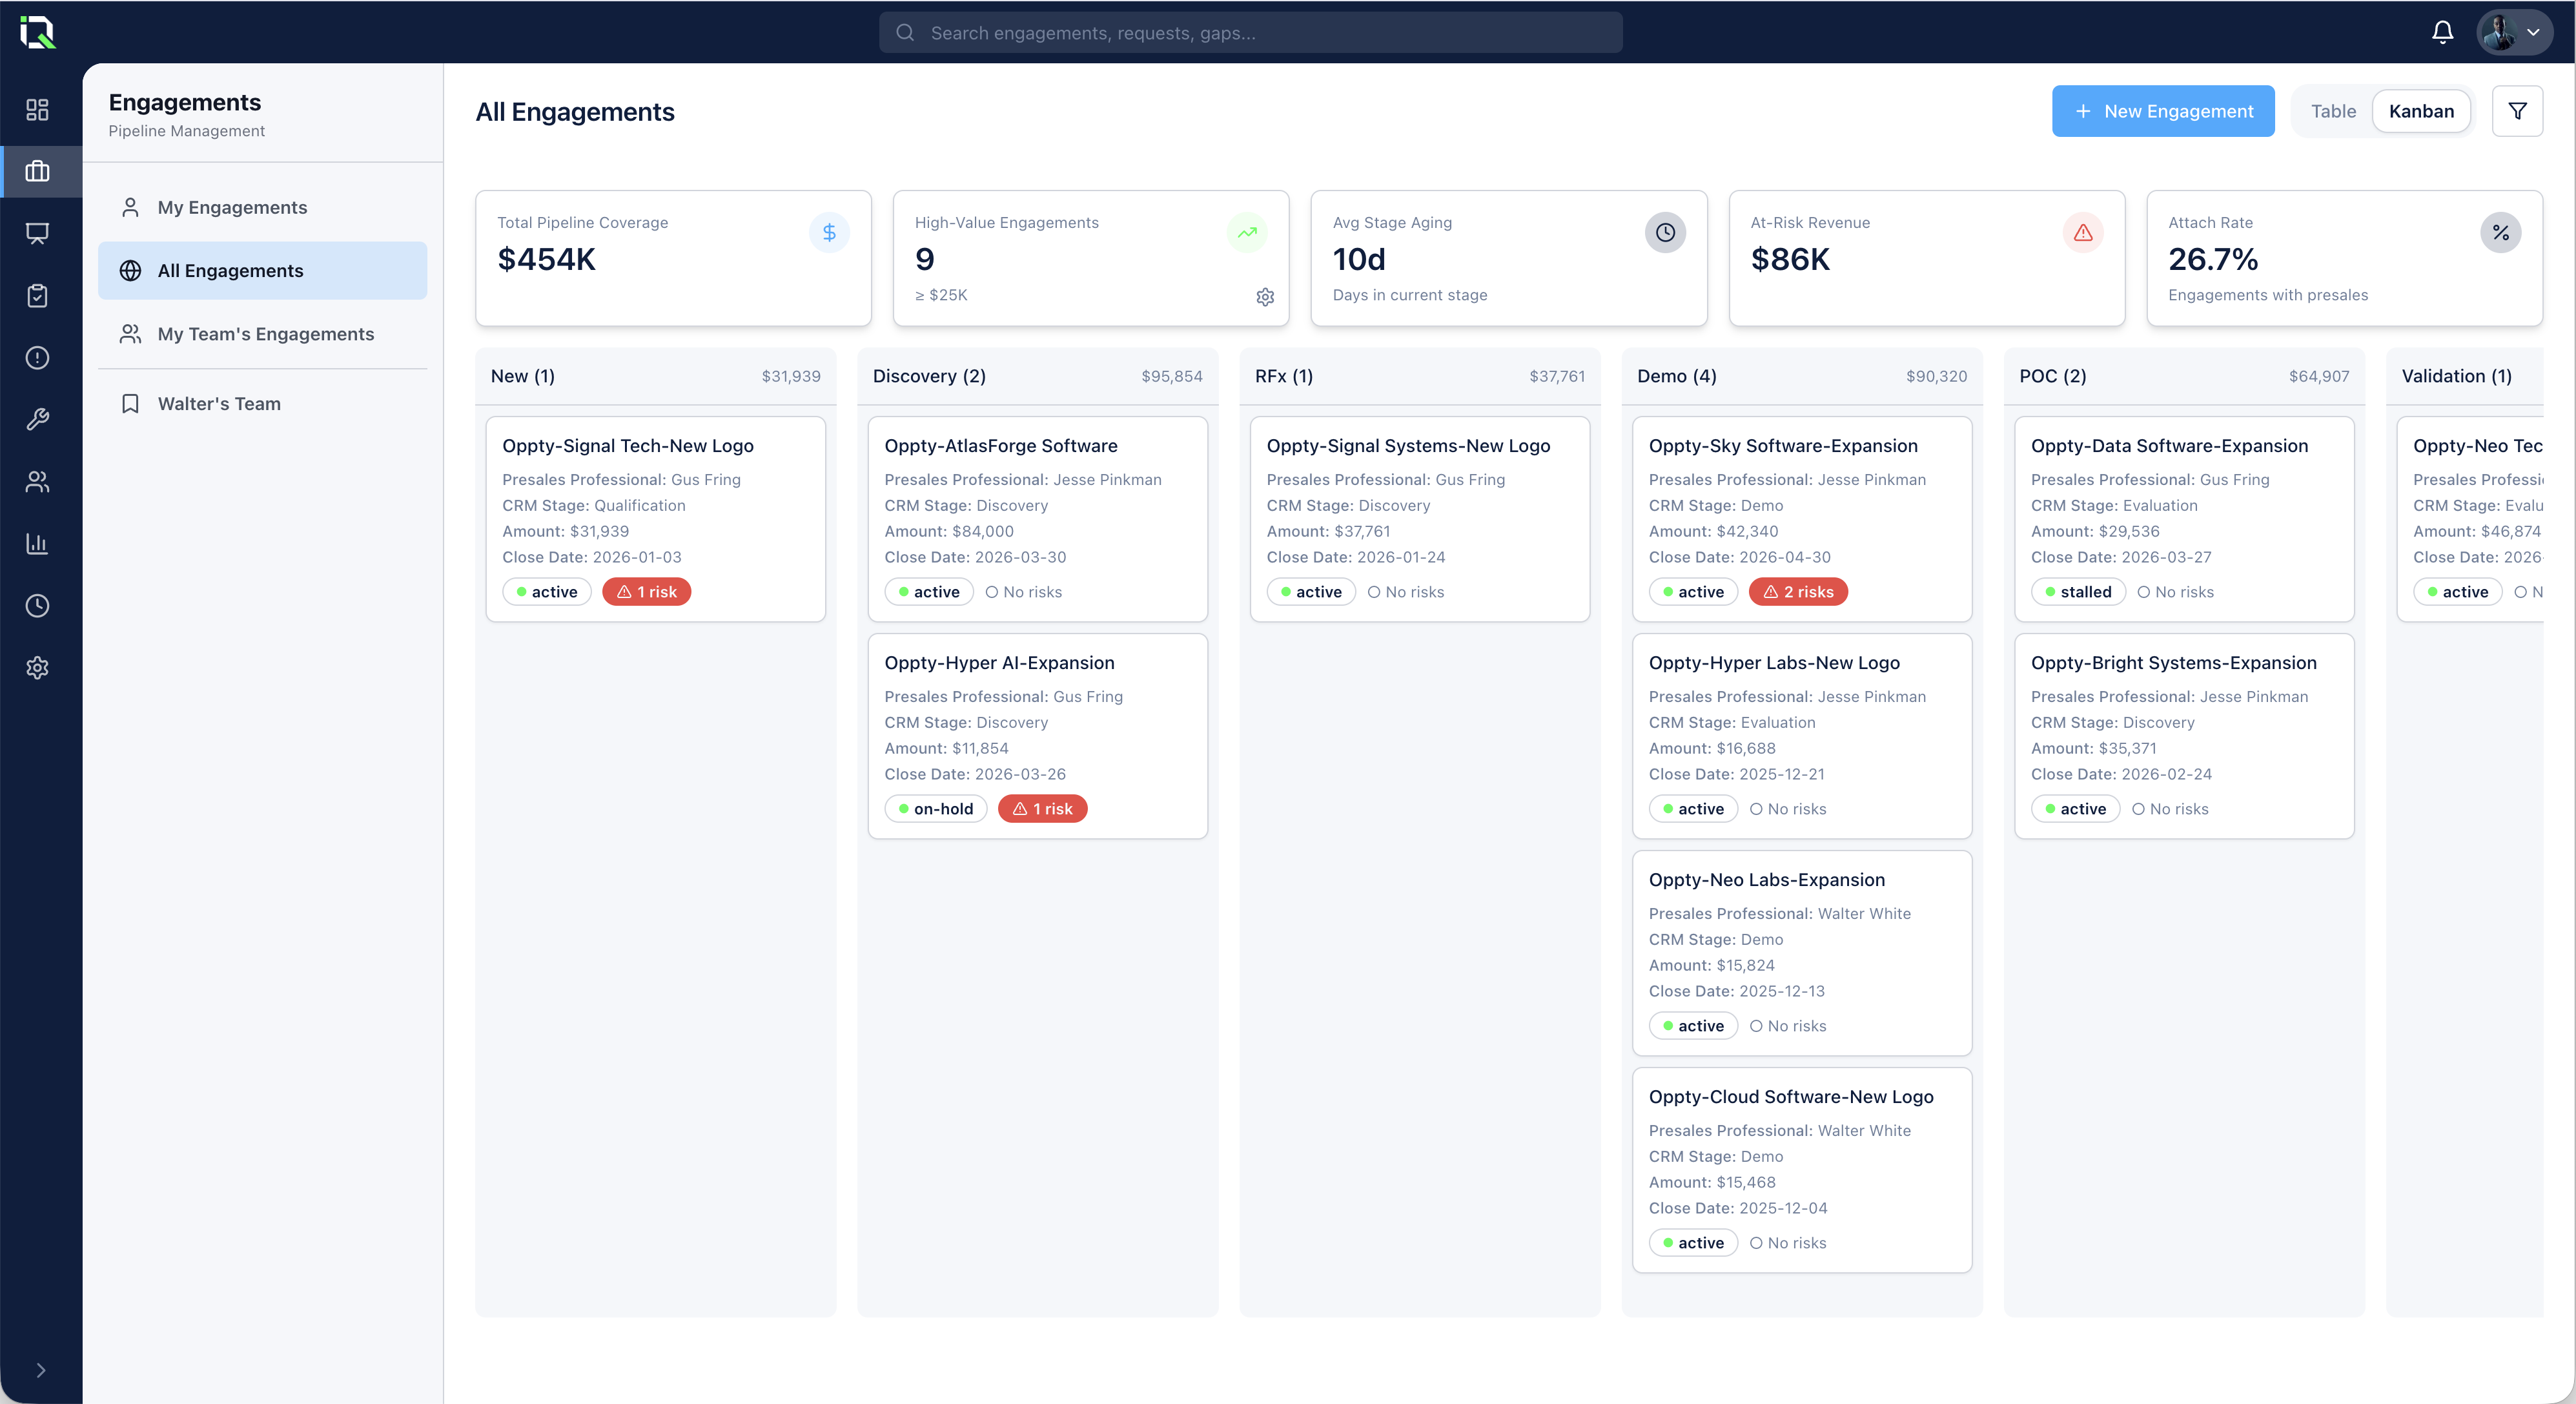2576x1404 pixels.
Task: Open the 2 risks badge on Oppty-Sky Software-Expansion
Action: click(x=1797, y=591)
